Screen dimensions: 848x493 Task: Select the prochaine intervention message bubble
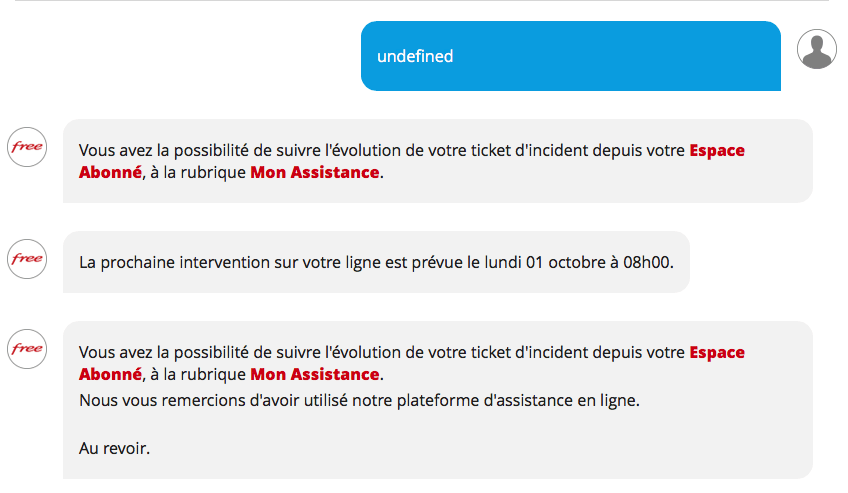376,262
